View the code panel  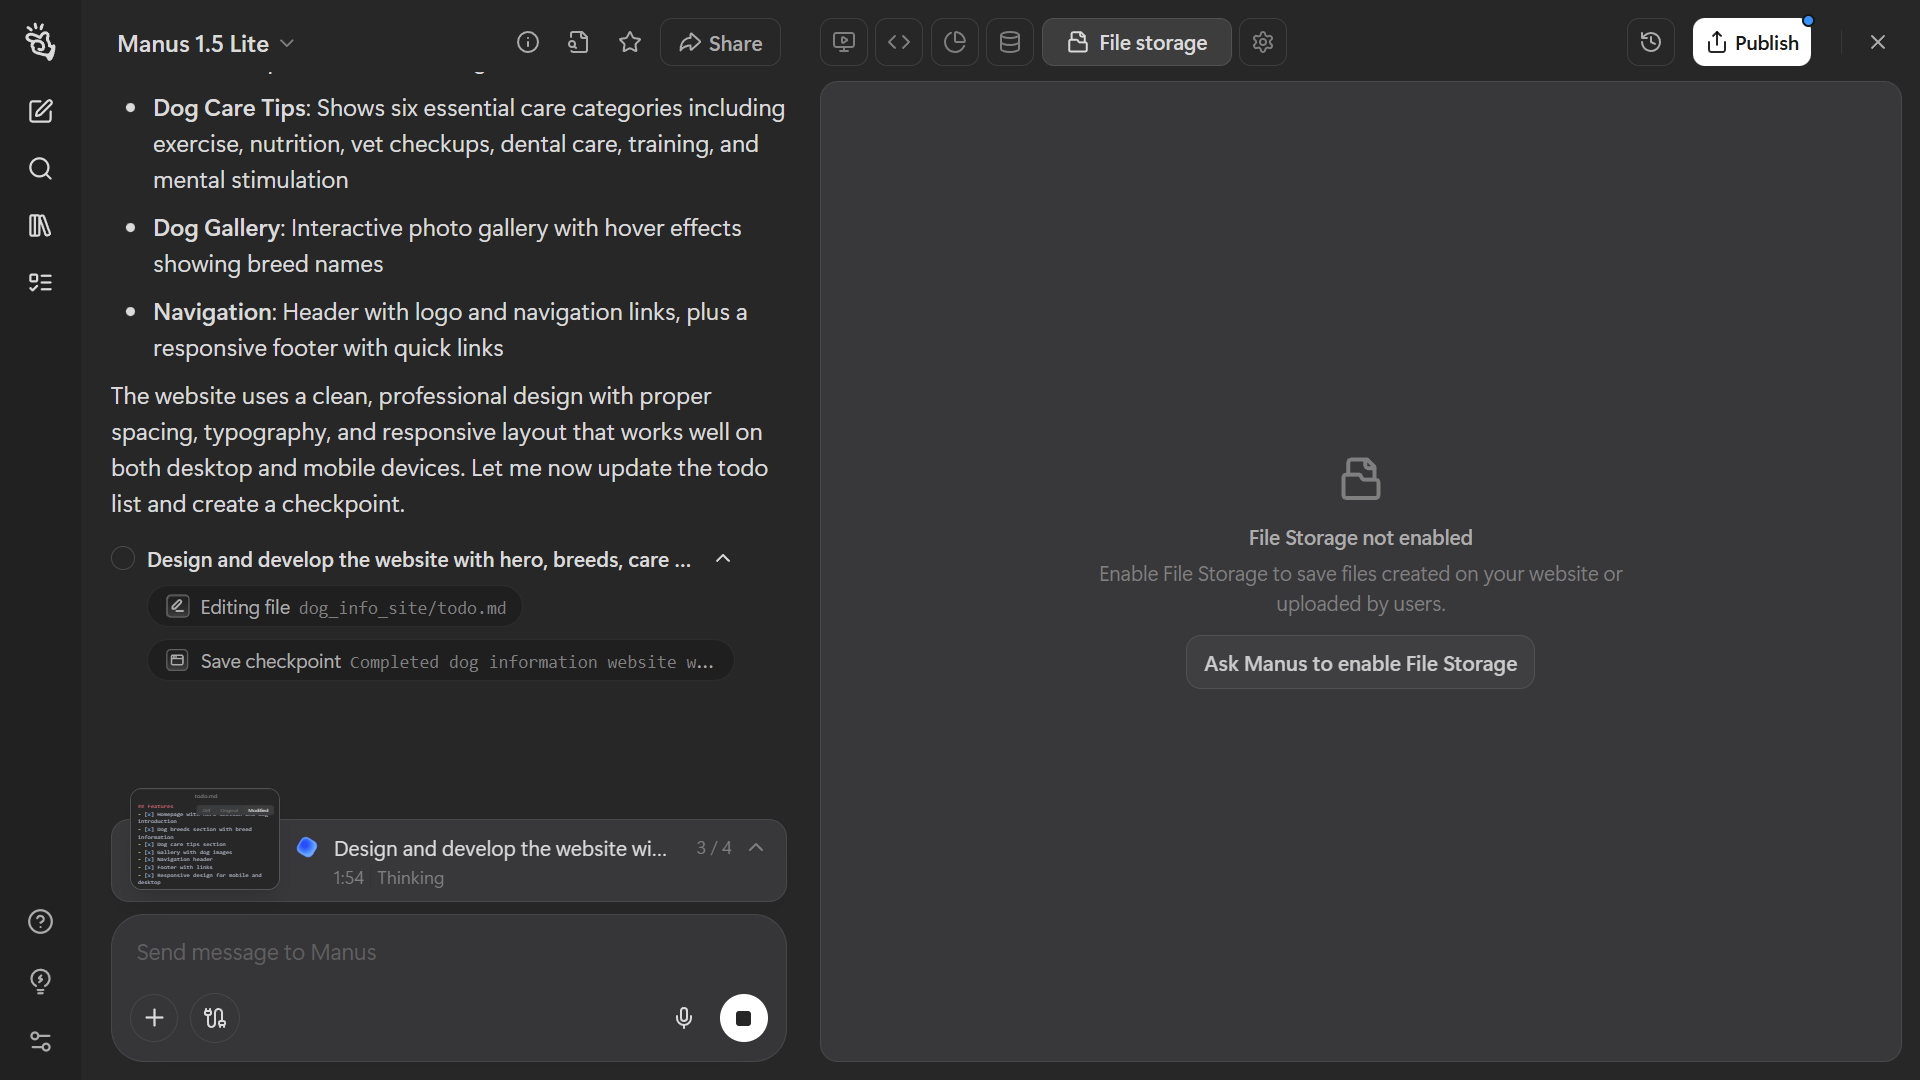pos(898,42)
